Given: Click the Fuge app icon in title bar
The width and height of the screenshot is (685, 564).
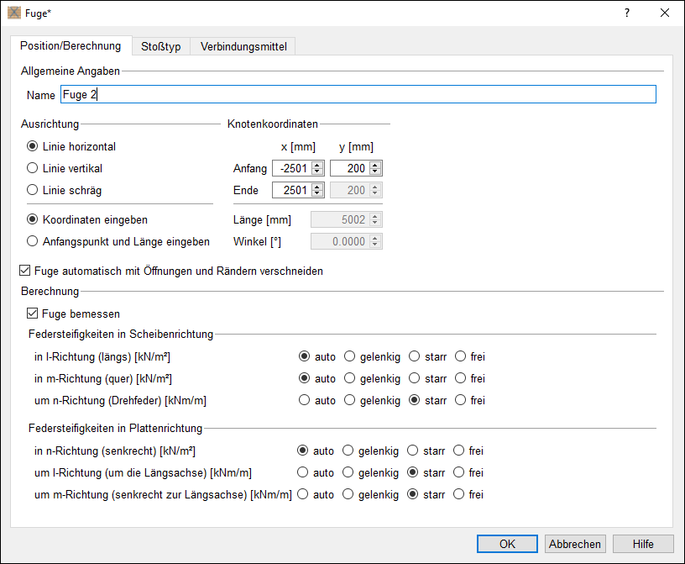Looking at the screenshot, I should [14, 13].
